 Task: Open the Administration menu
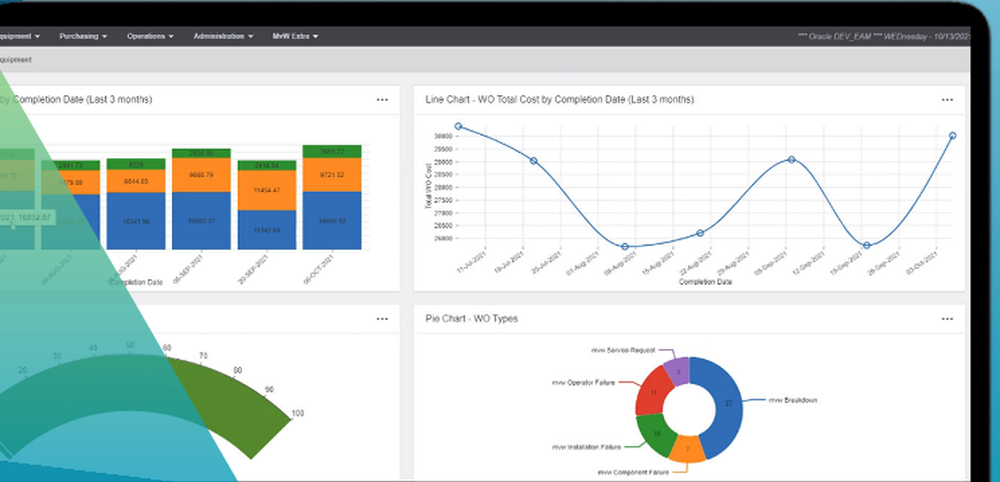point(223,36)
